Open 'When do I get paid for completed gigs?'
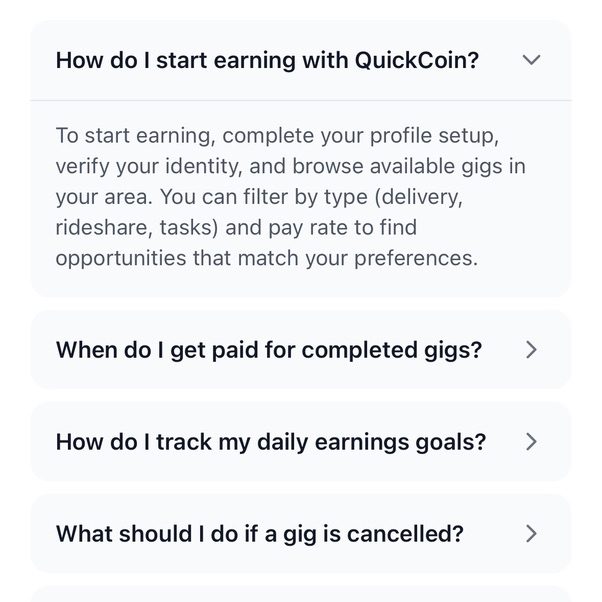This screenshot has width=602, height=602. pos(269,350)
